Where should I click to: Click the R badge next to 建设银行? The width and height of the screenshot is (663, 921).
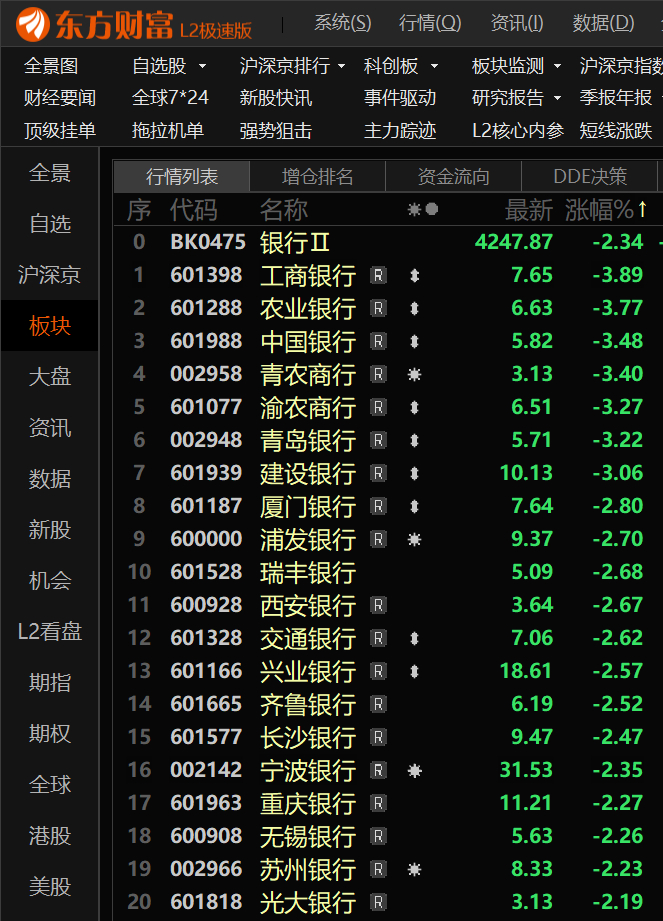pyautogui.click(x=378, y=473)
